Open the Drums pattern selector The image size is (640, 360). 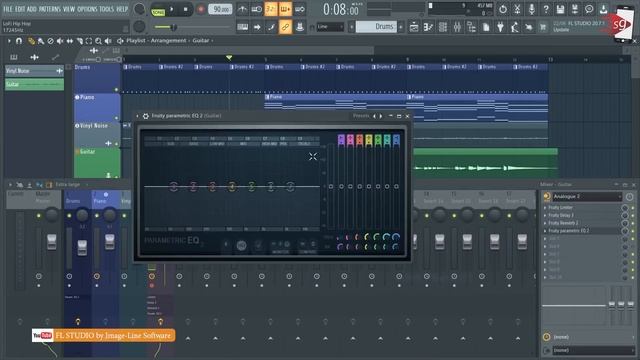coord(376,27)
